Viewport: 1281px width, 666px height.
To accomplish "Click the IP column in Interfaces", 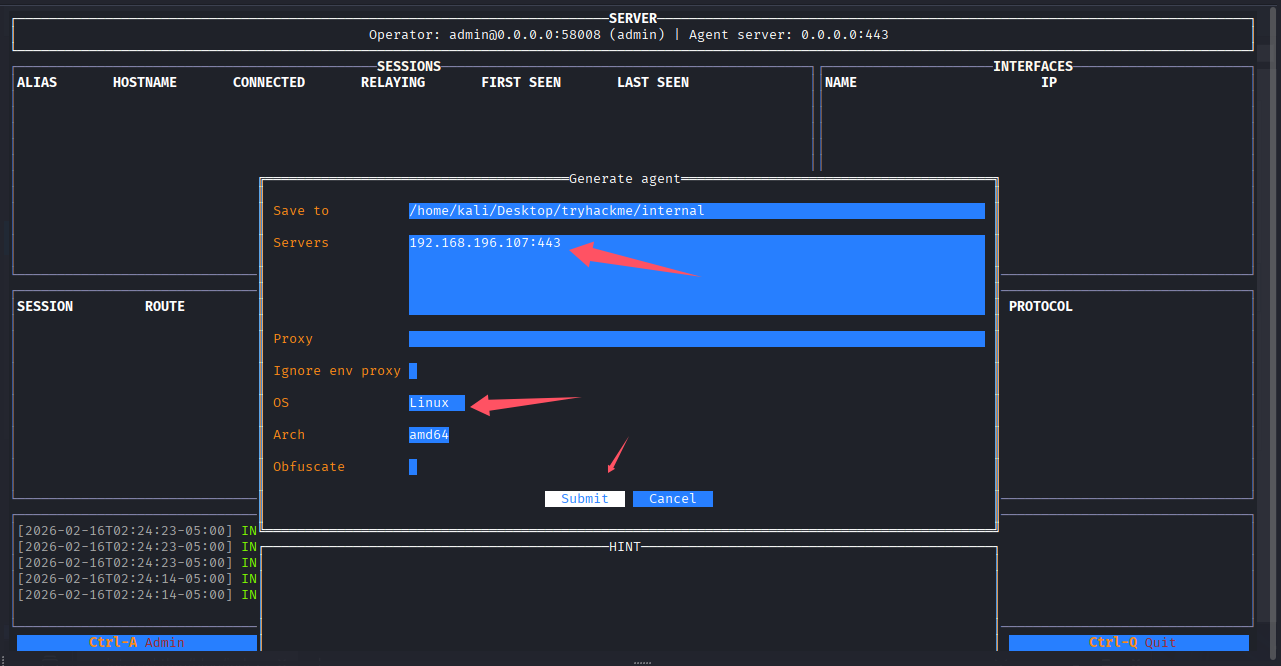I will 1049,83.
